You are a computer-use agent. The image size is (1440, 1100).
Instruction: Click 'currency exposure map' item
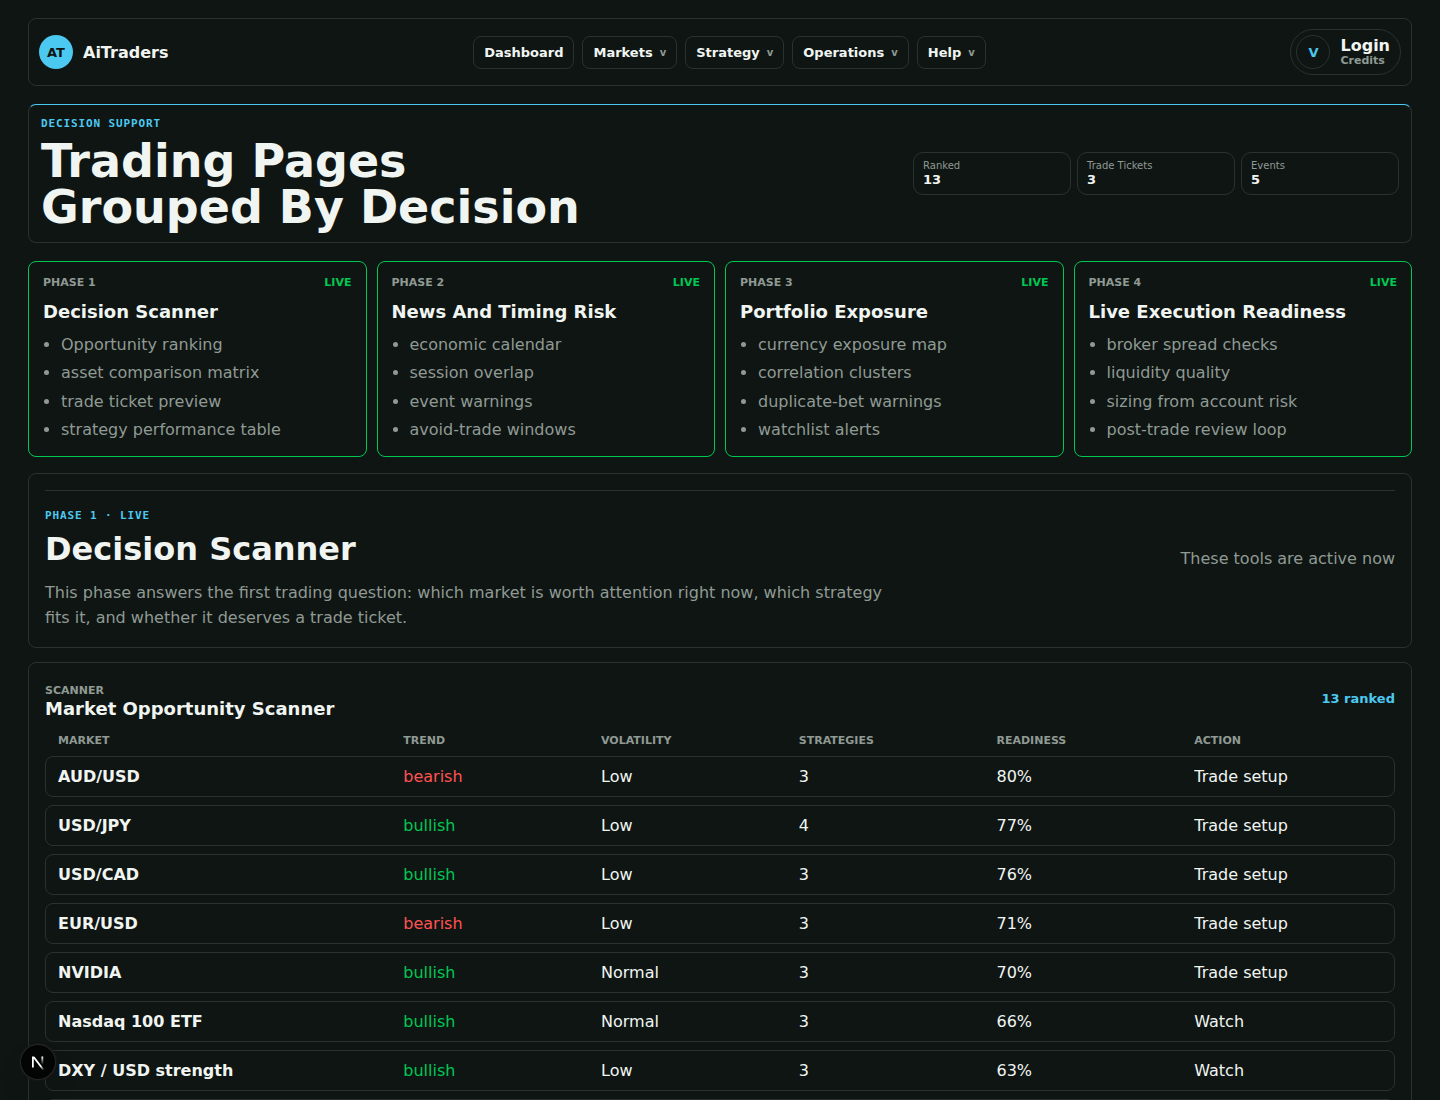coord(852,344)
